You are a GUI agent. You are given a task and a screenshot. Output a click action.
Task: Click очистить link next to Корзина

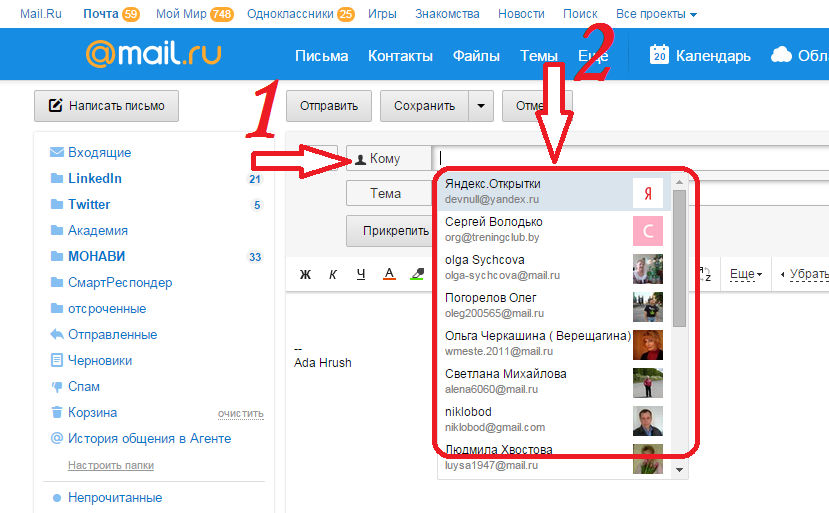point(241,414)
